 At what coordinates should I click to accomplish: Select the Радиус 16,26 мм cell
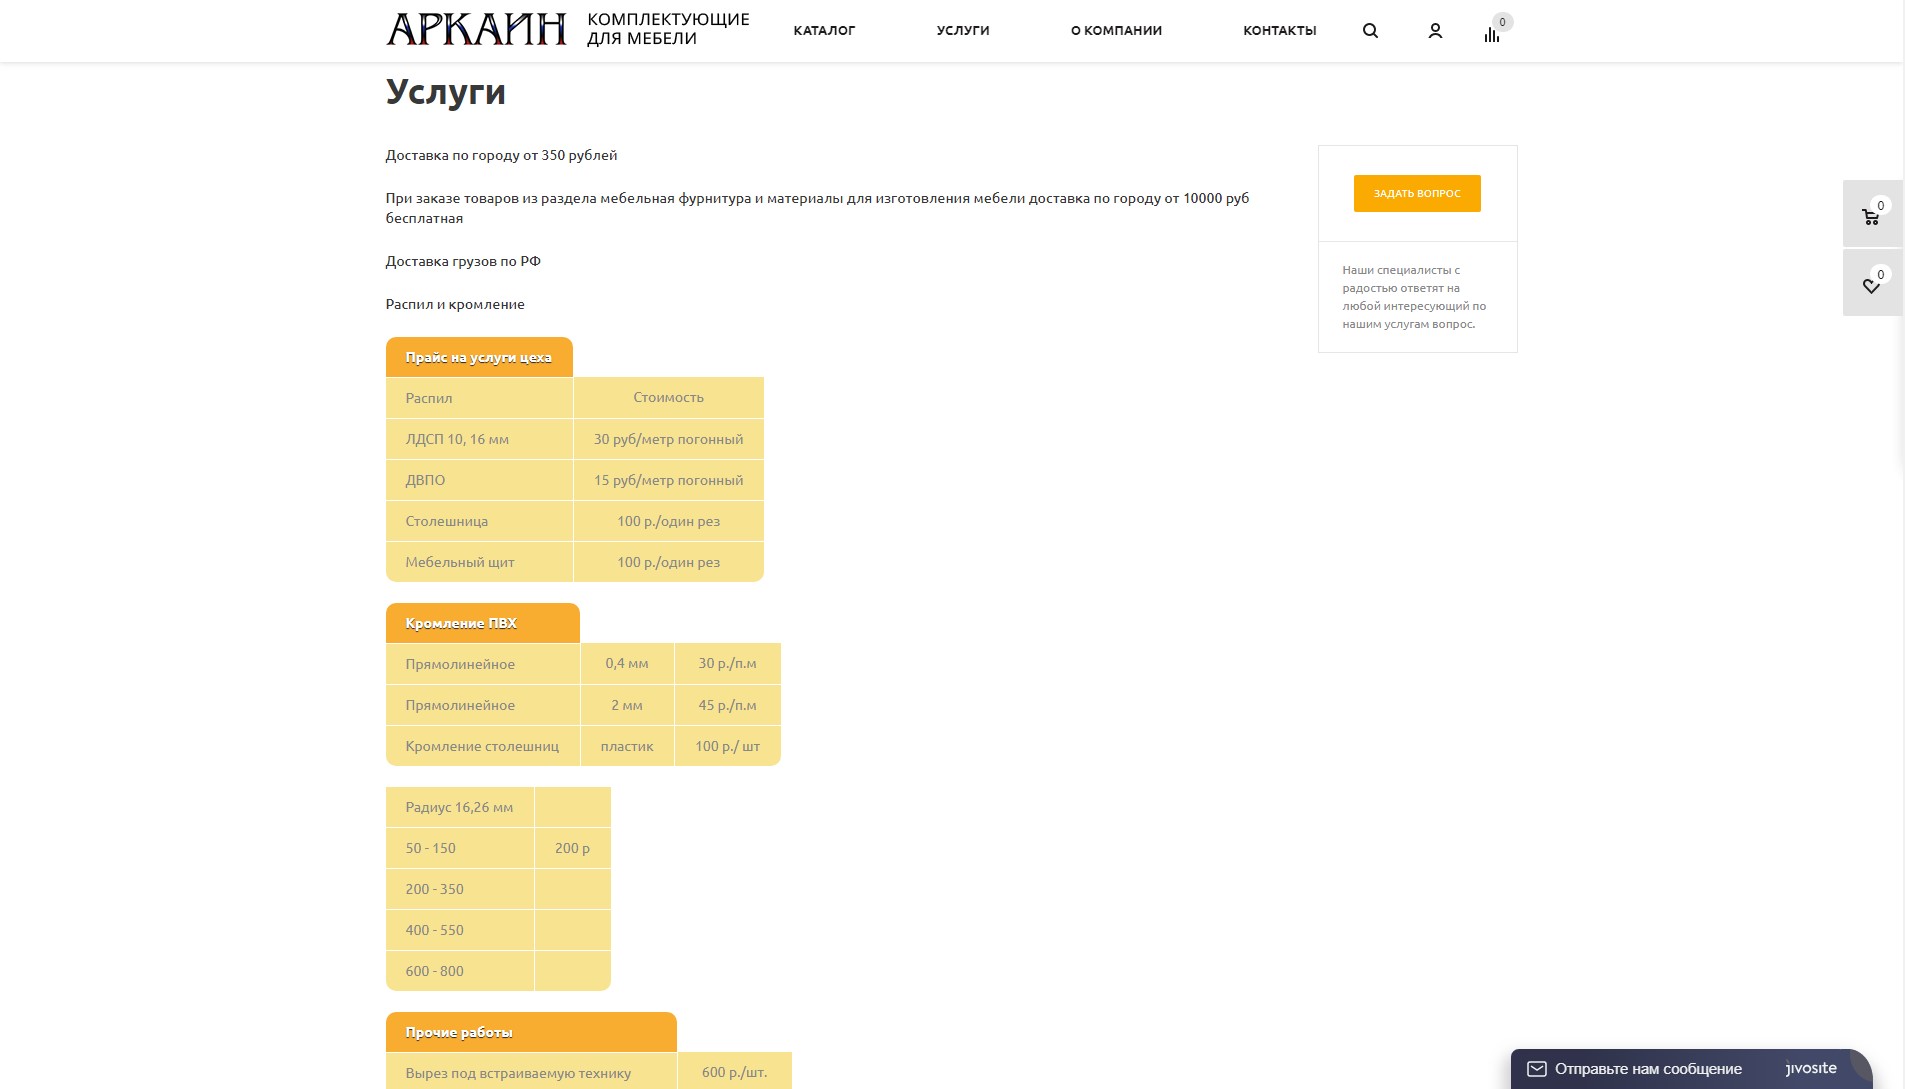pos(460,807)
